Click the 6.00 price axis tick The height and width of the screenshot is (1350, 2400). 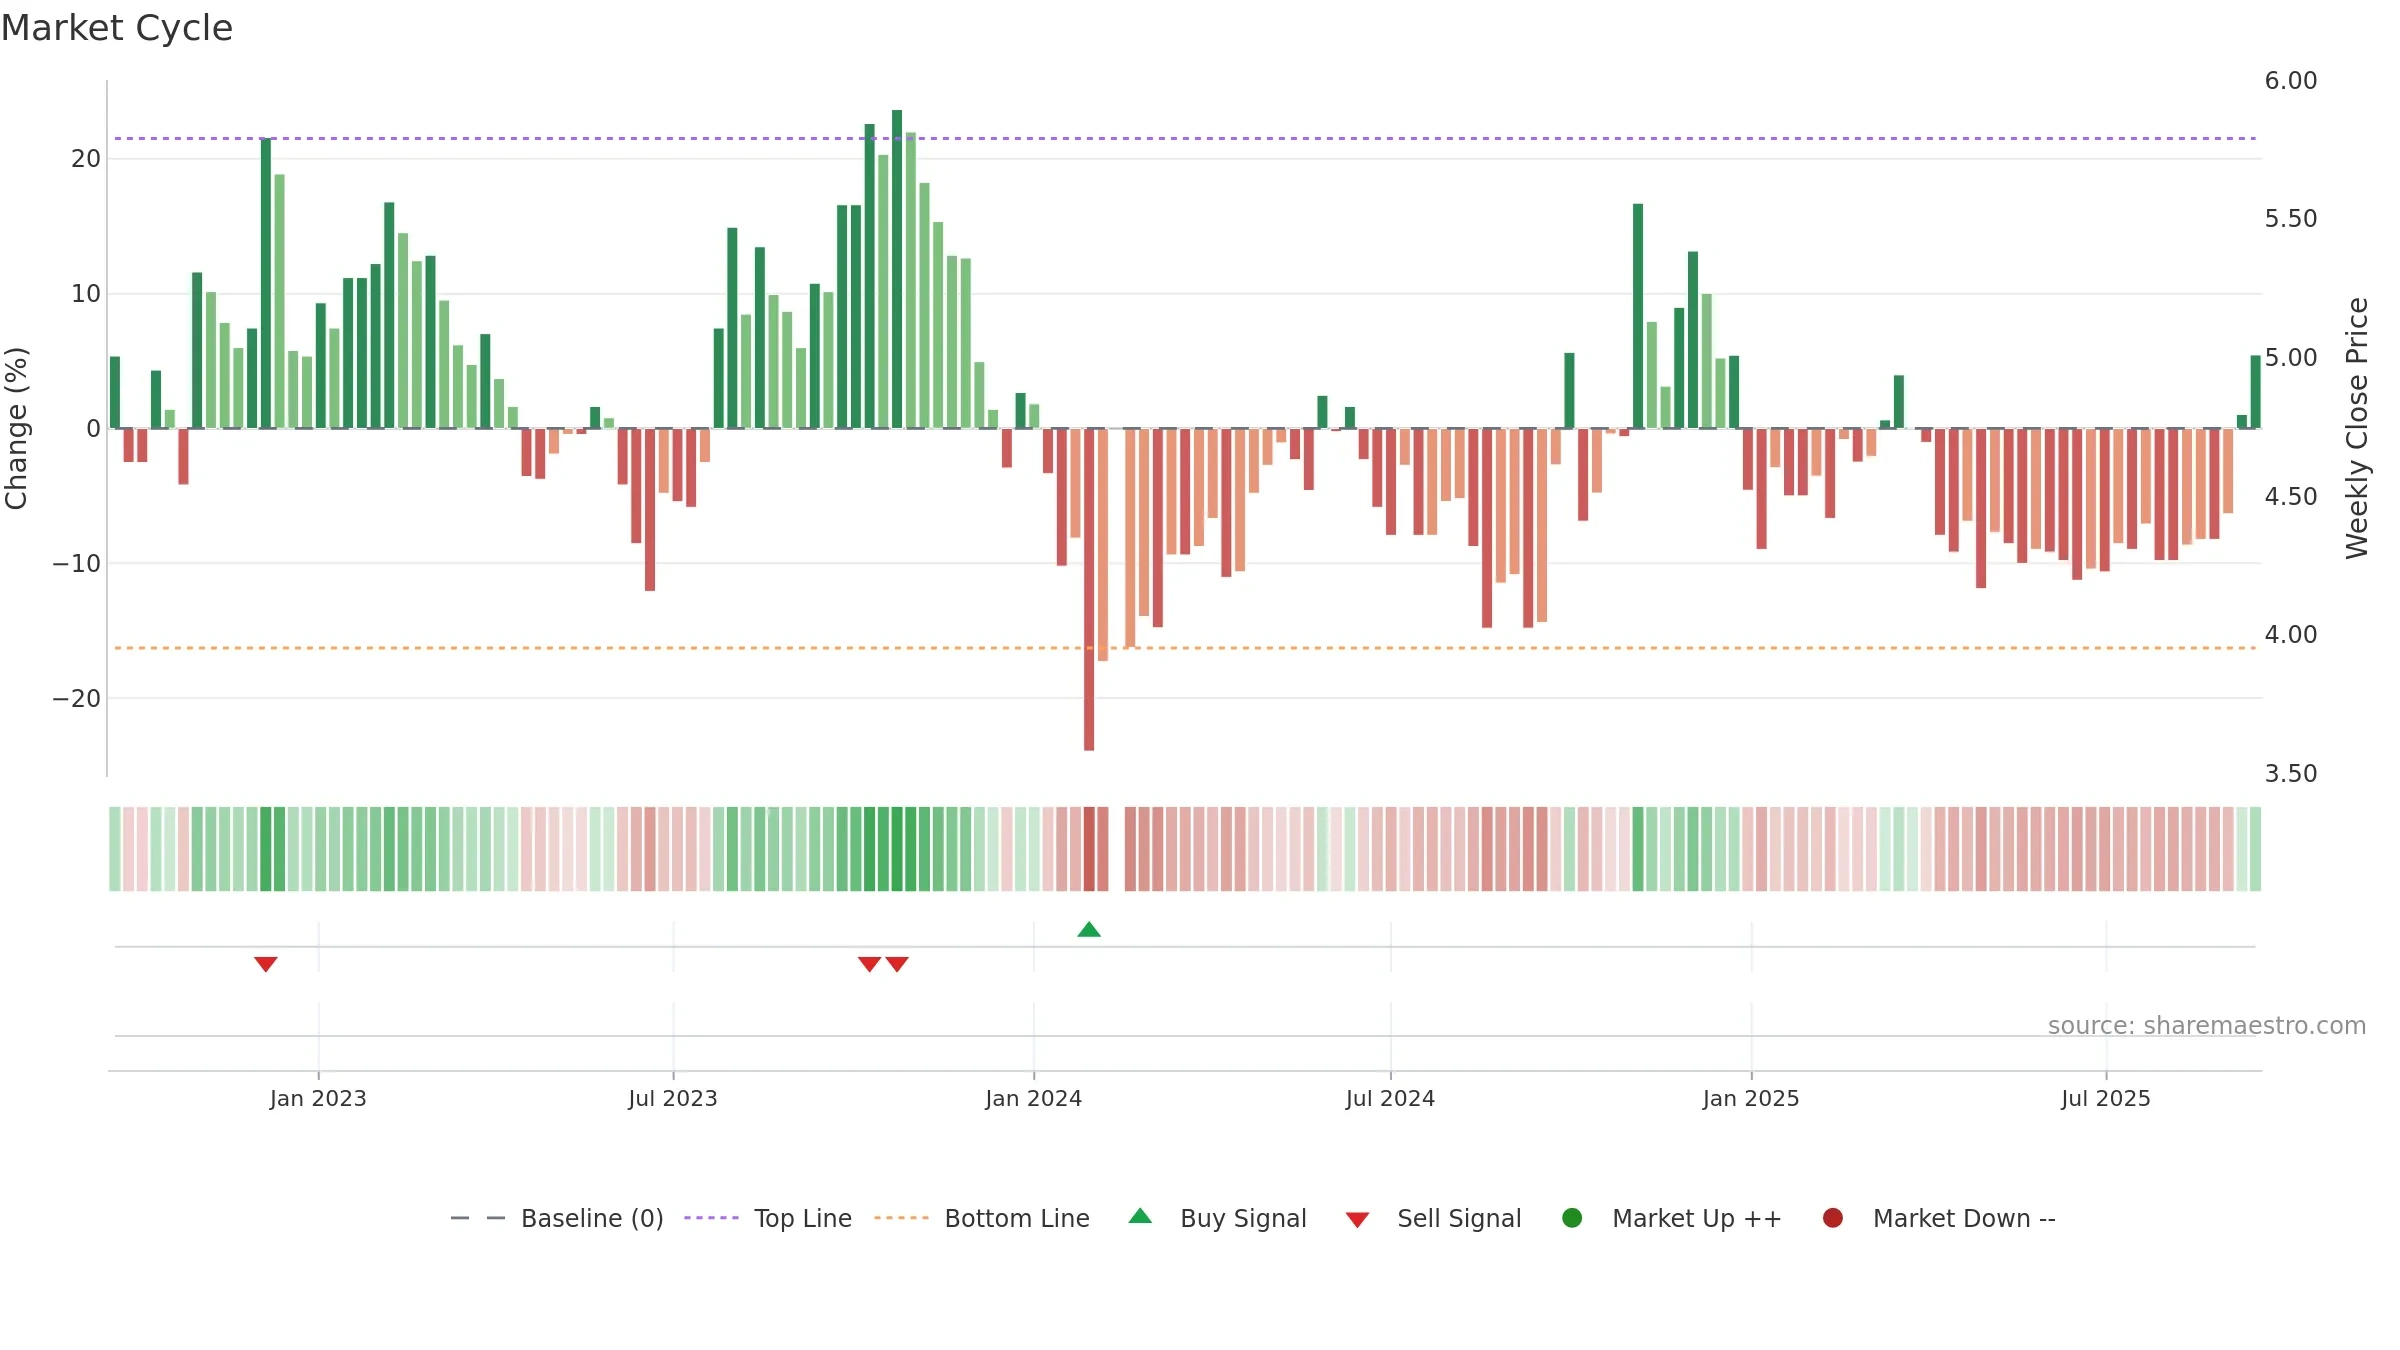[x=2291, y=81]
